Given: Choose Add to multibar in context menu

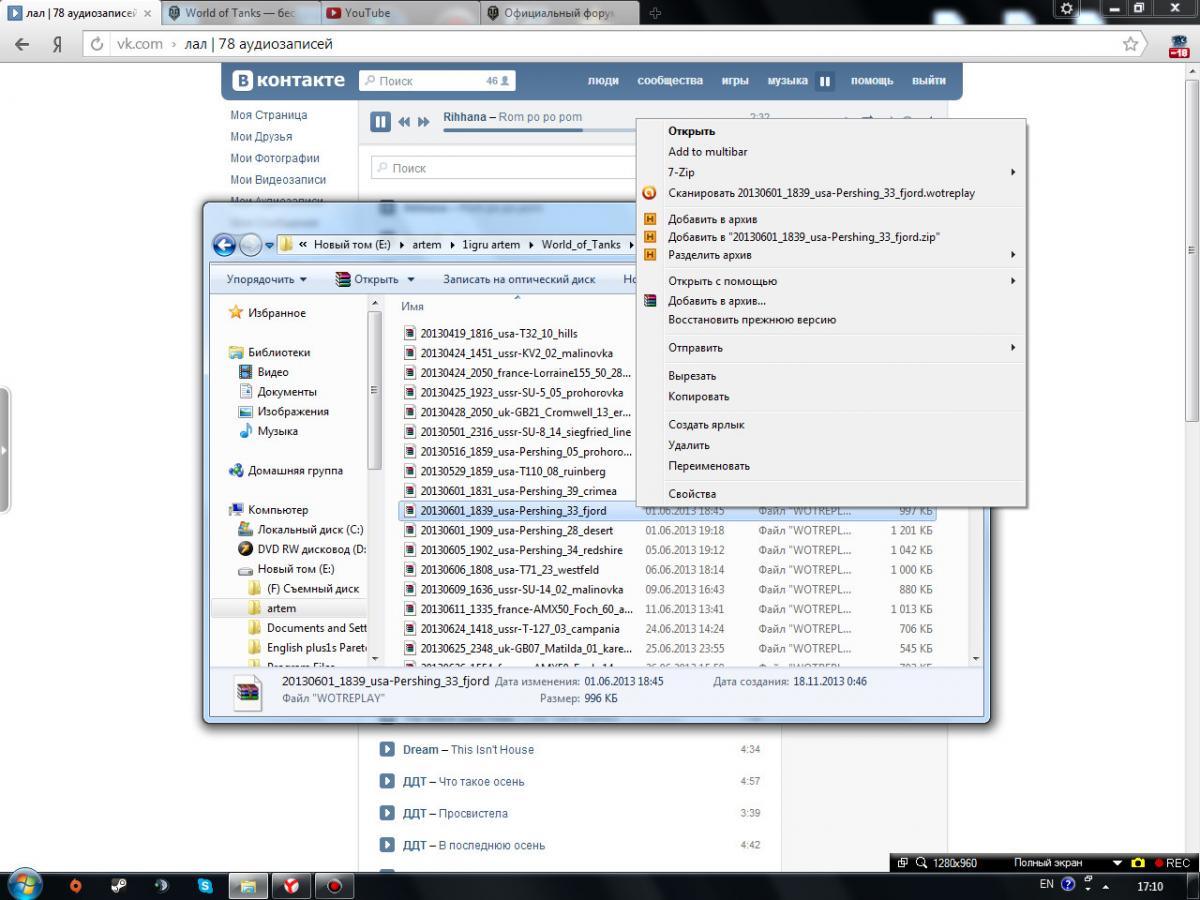Looking at the screenshot, I should click(x=830, y=152).
